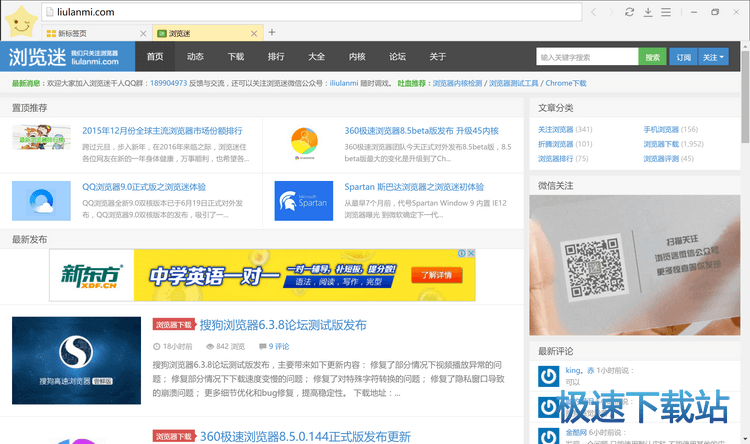Open the Chrome下载 link
The width and height of the screenshot is (750, 444).
566,83
